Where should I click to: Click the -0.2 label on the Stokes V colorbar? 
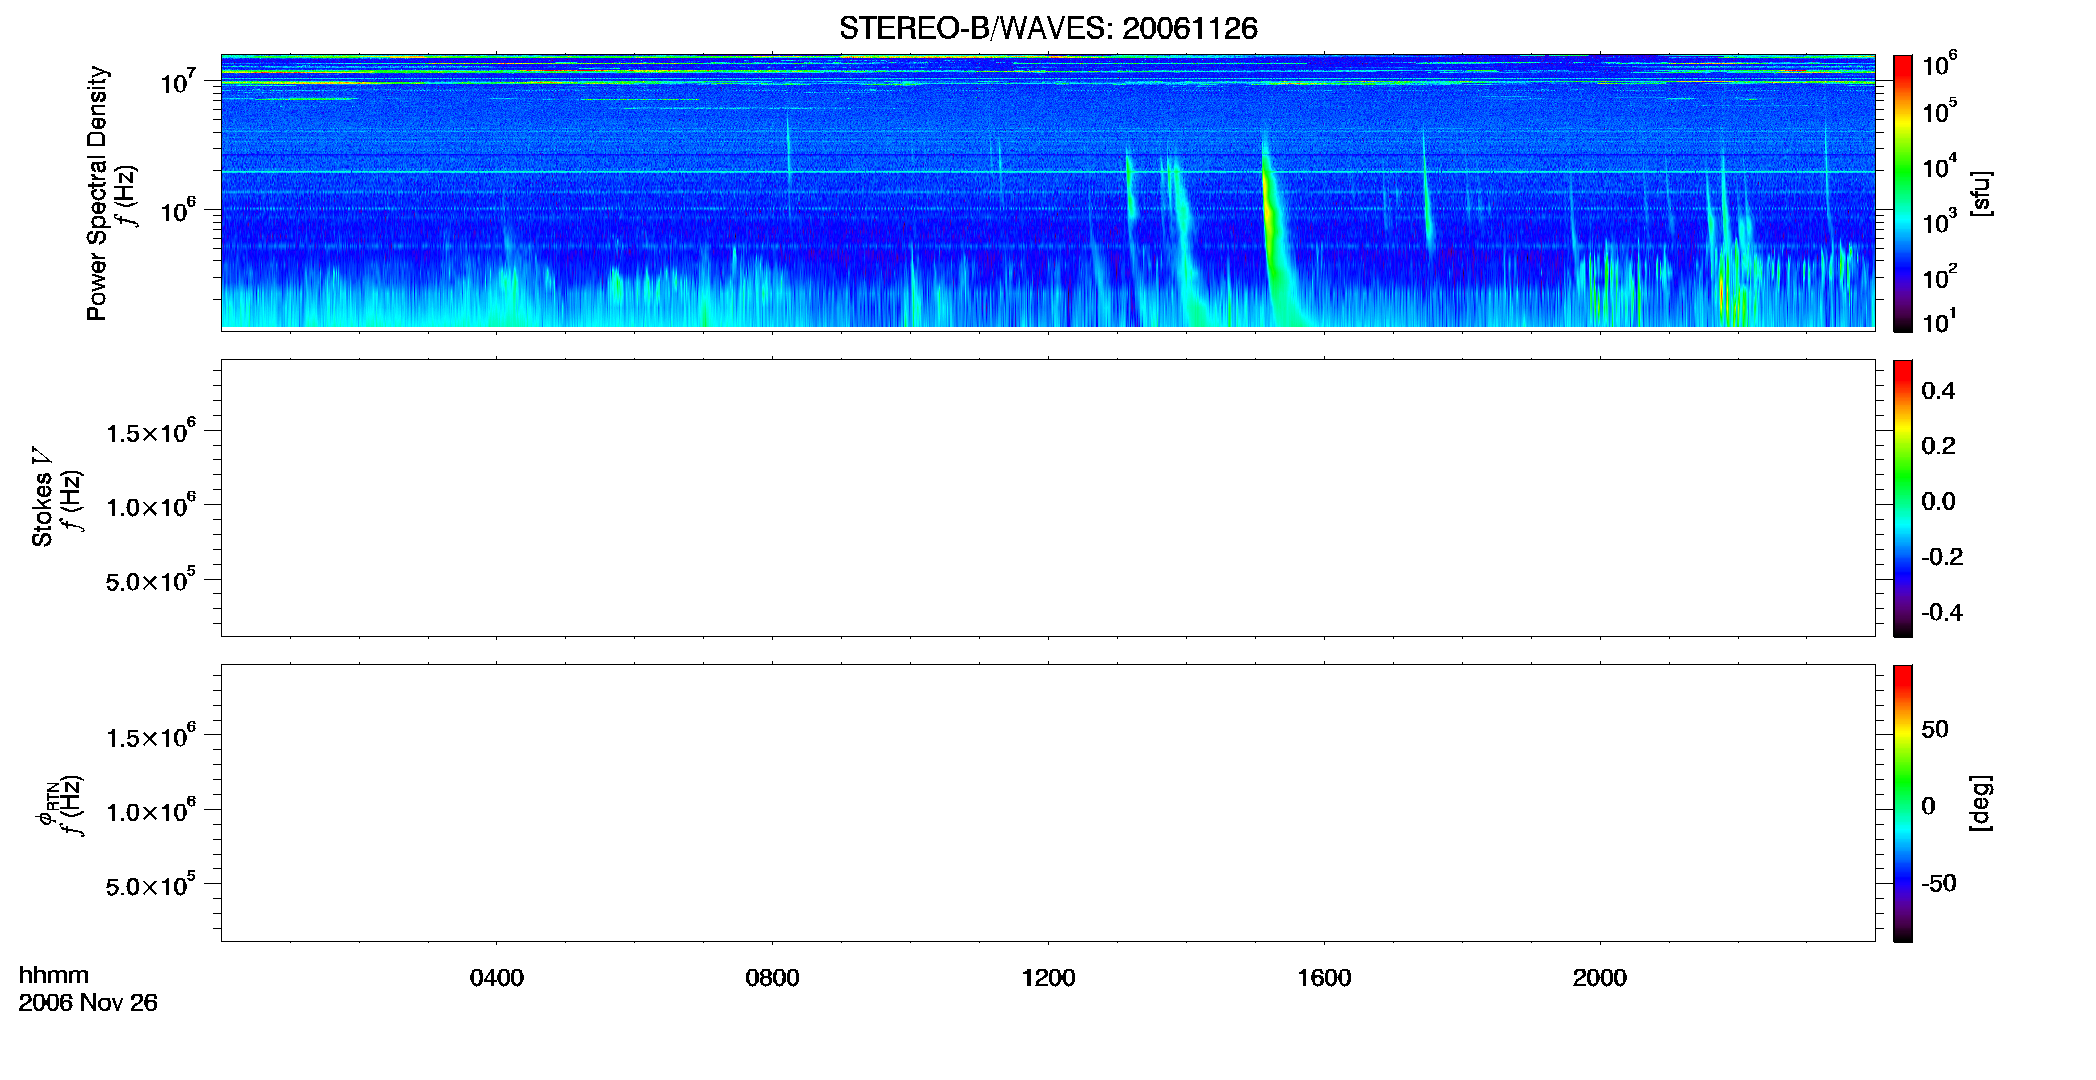(x=1942, y=557)
